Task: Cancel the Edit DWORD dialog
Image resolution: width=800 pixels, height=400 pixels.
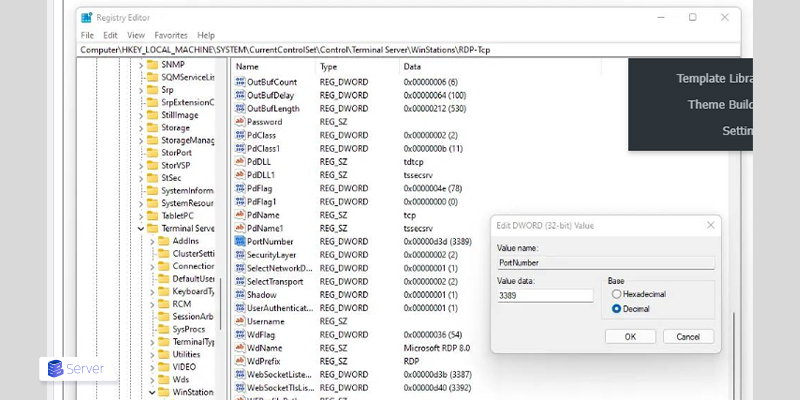Action: [x=688, y=337]
